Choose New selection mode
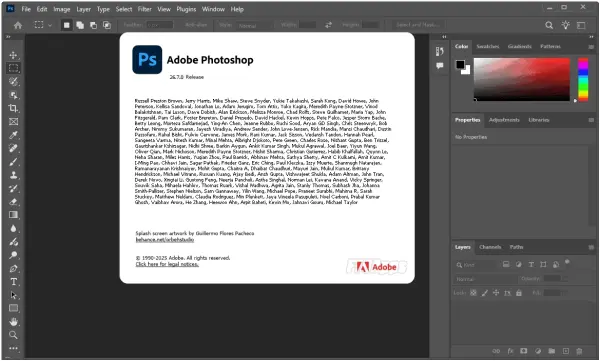 pos(67,25)
